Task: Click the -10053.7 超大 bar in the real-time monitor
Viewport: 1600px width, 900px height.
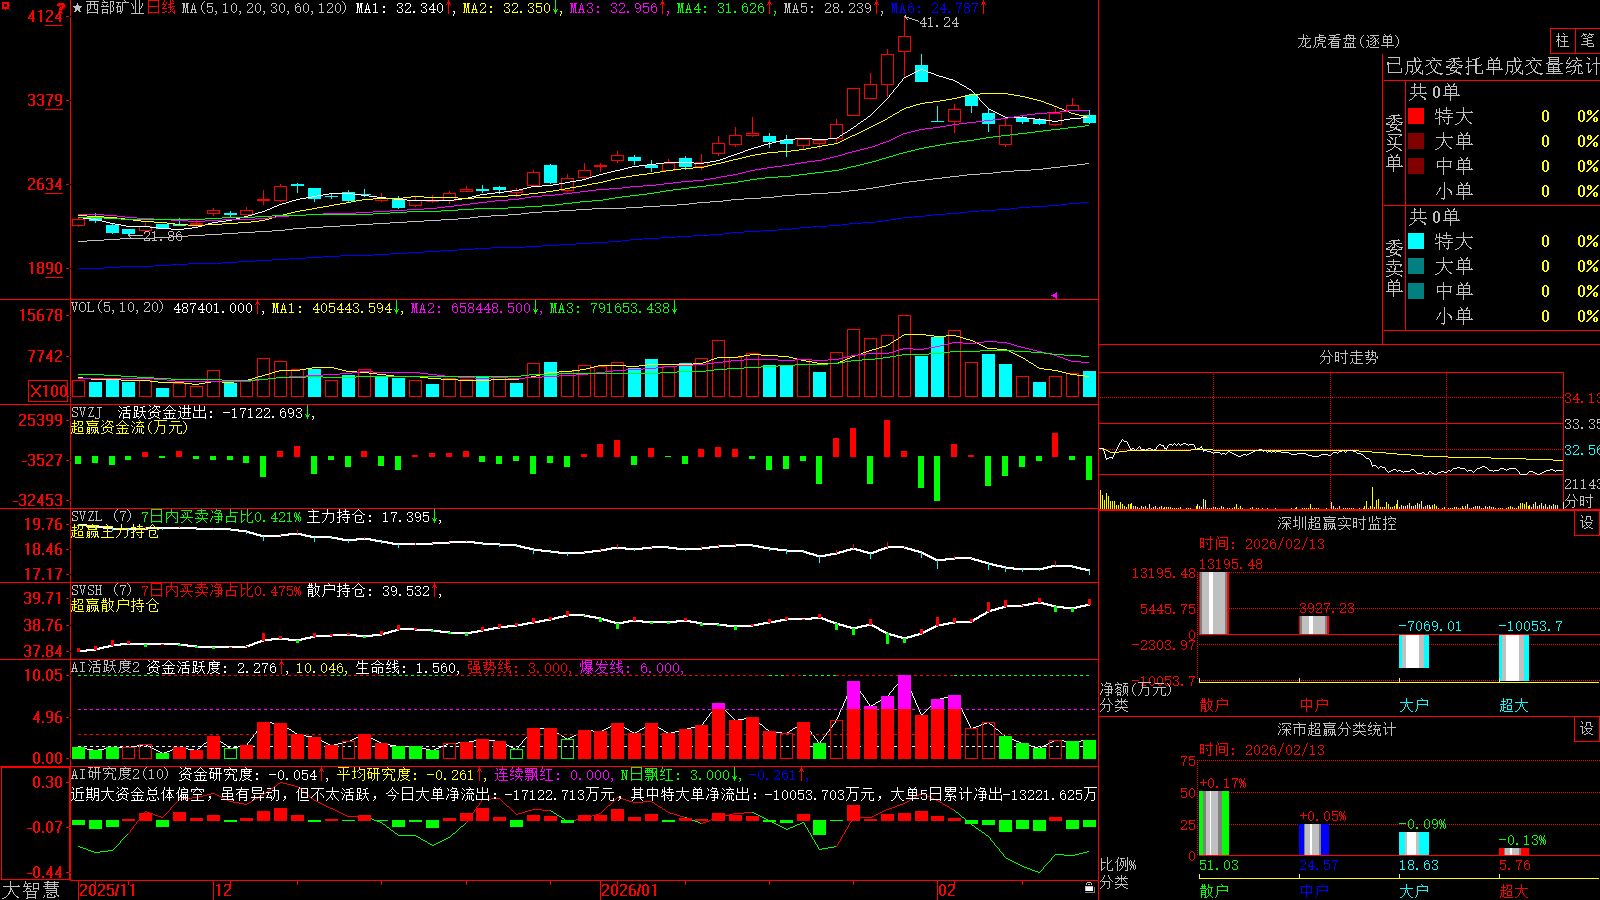Action: tap(1513, 658)
